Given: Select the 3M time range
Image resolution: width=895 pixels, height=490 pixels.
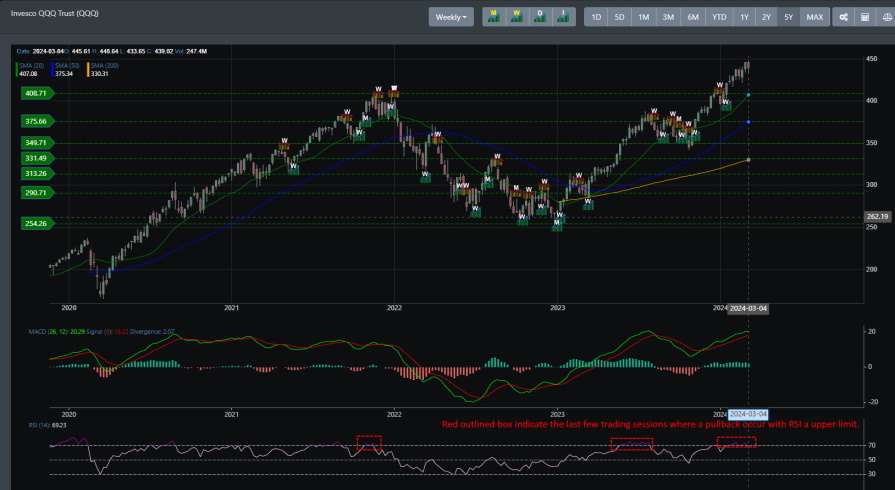Looking at the screenshot, I should (x=668, y=17).
